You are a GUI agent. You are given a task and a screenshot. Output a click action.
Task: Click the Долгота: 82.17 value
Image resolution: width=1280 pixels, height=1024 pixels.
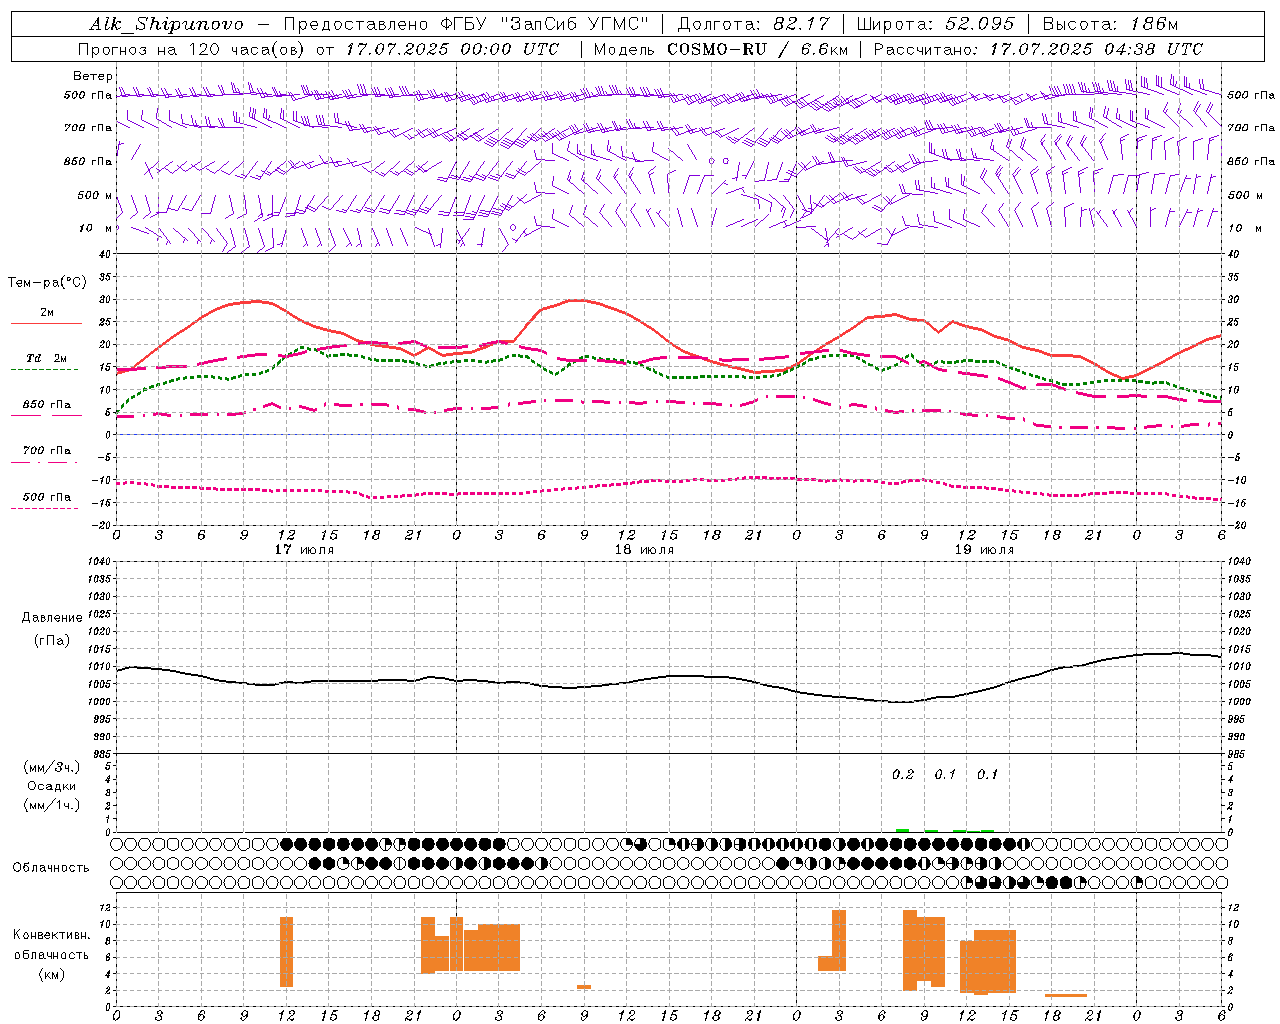(x=752, y=24)
